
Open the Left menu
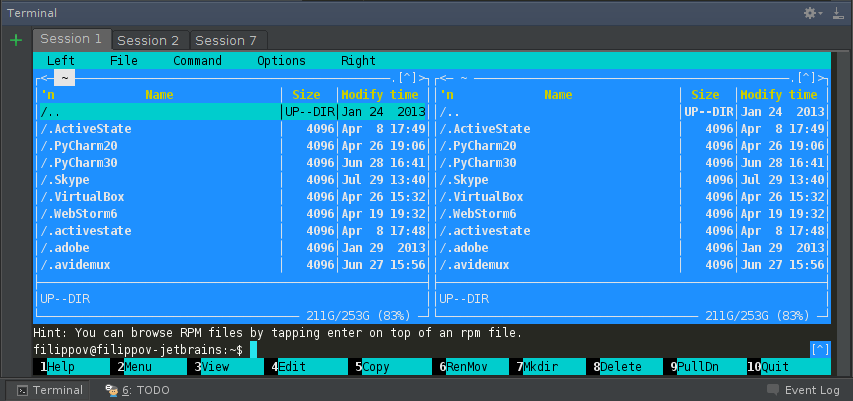tap(61, 61)
